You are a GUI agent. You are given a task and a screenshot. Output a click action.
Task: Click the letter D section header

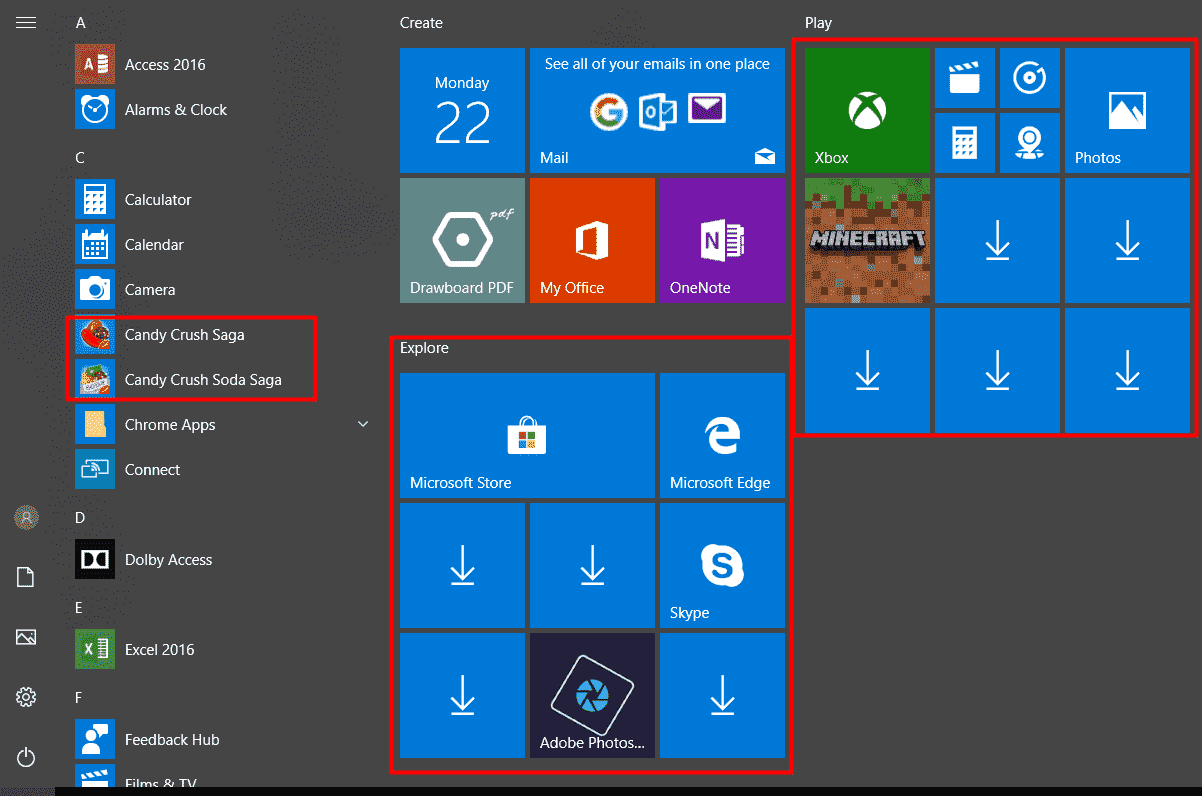point(80,517)
